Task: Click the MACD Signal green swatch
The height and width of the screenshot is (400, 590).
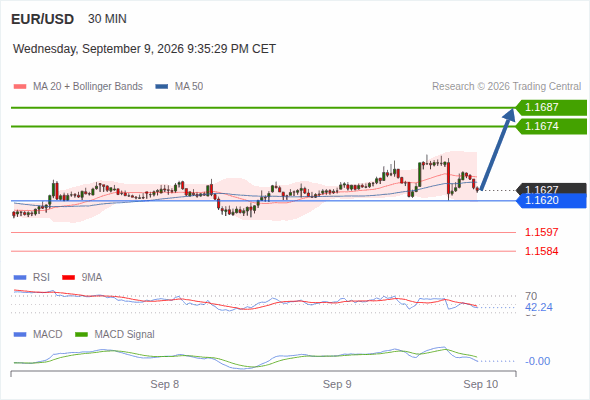Action: point(81,335)
